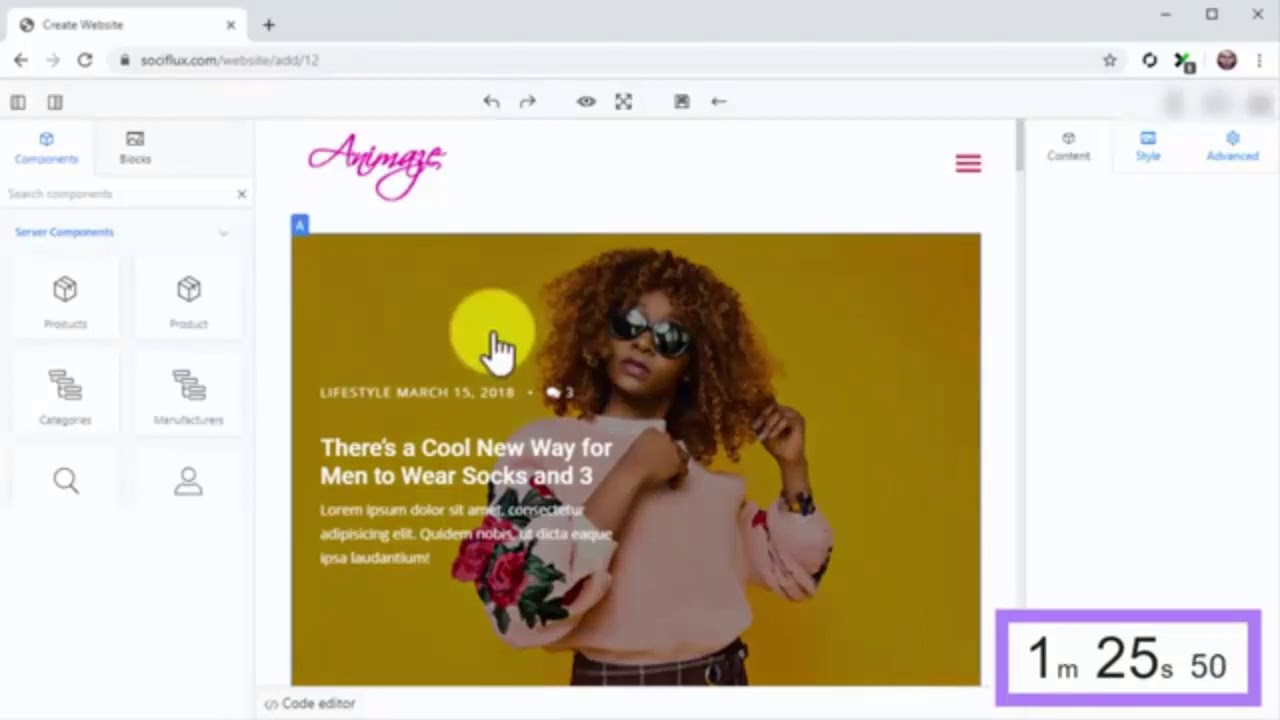1280x720 pixels.
Task: Open the Content tab in the right panel
Action: pos(1068,146)
